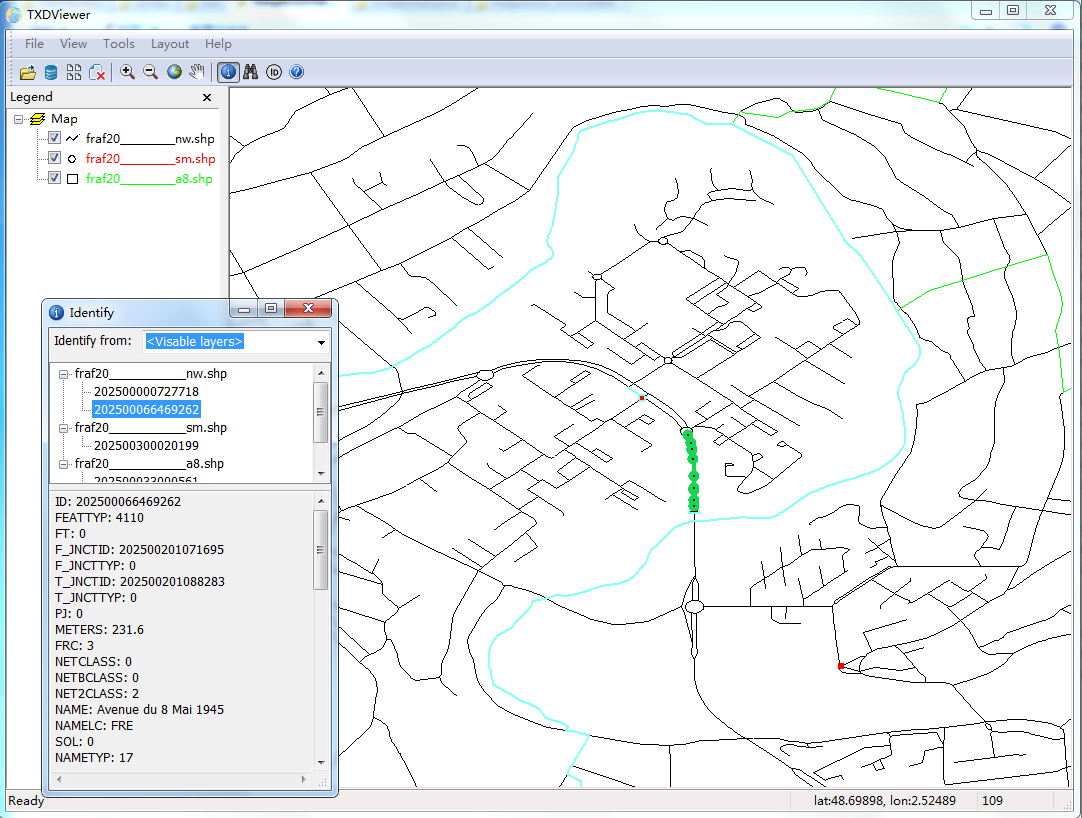Select the Zoom In magnifier tool

pos(127,72)
